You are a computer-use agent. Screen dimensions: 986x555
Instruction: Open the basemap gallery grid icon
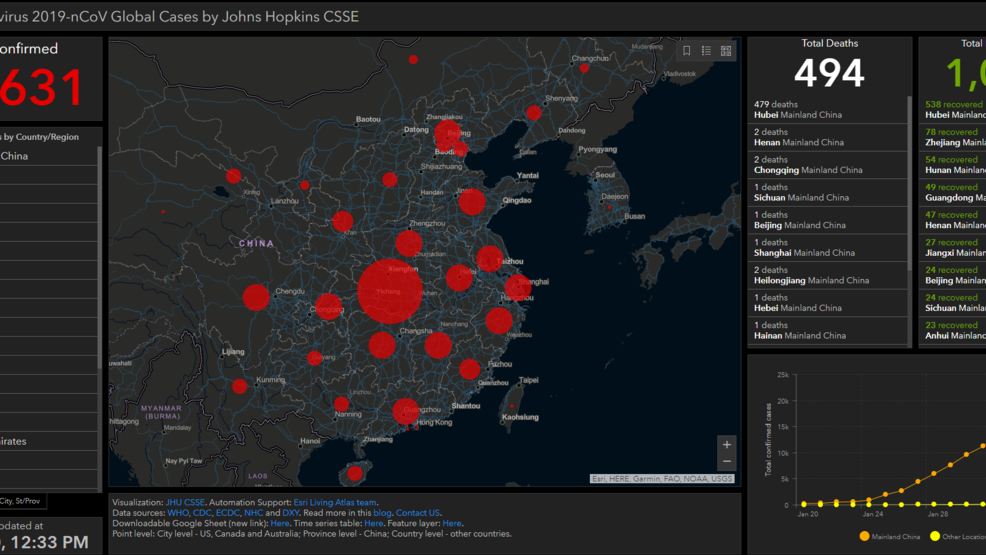726,51
